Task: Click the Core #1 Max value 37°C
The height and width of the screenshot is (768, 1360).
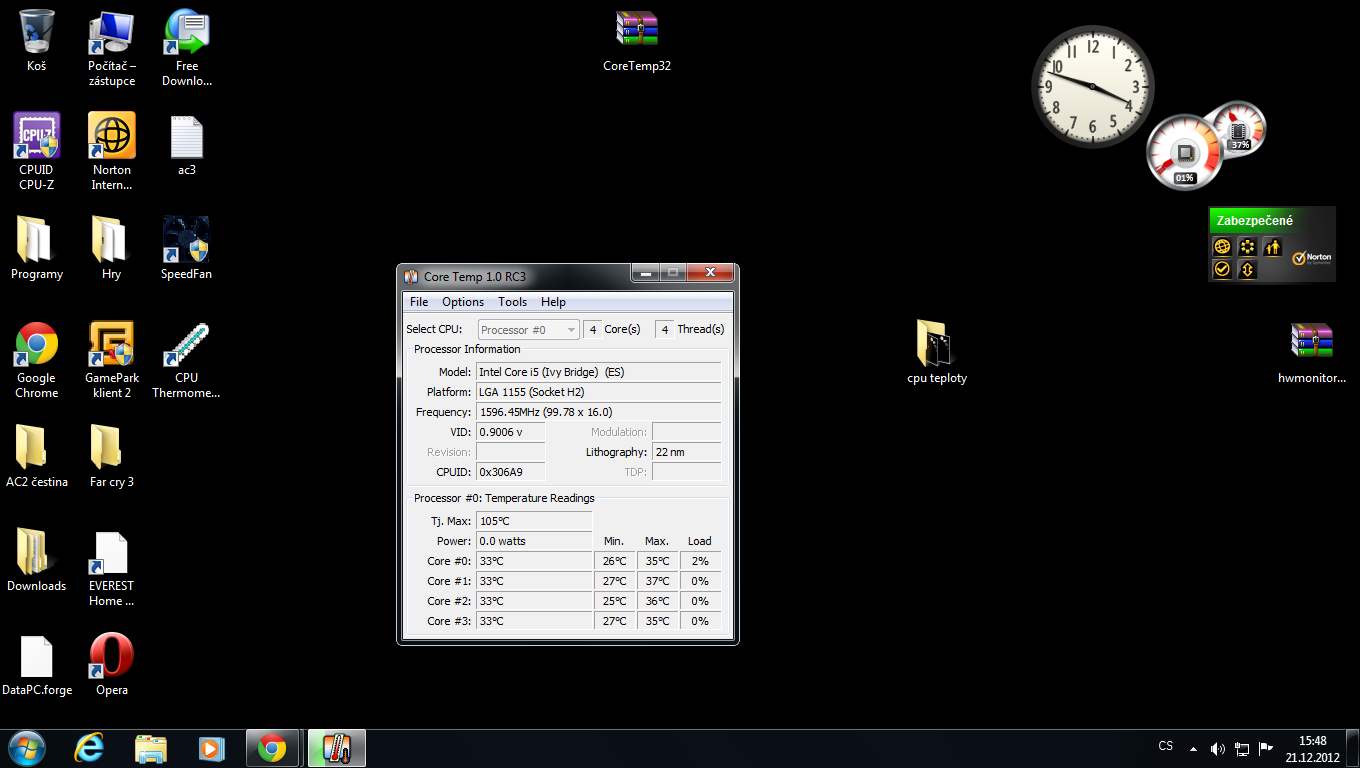Action: (x=657, y=581)
